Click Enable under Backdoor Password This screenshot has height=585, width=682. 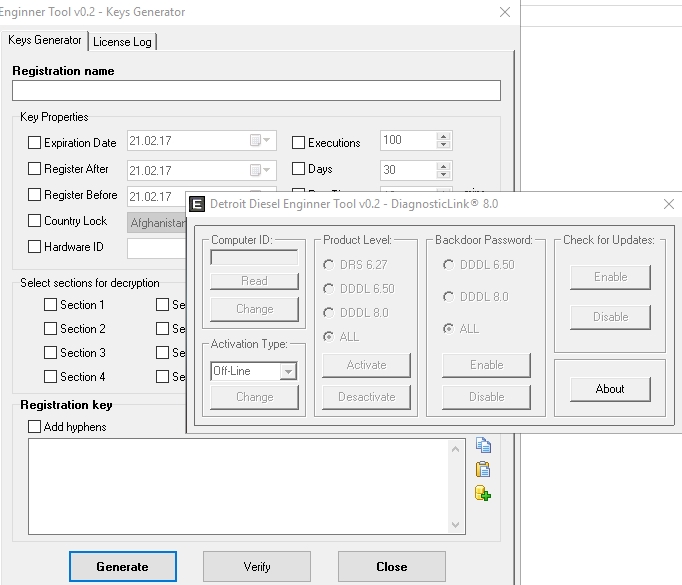pyautogui.click(x=486, y=364)
